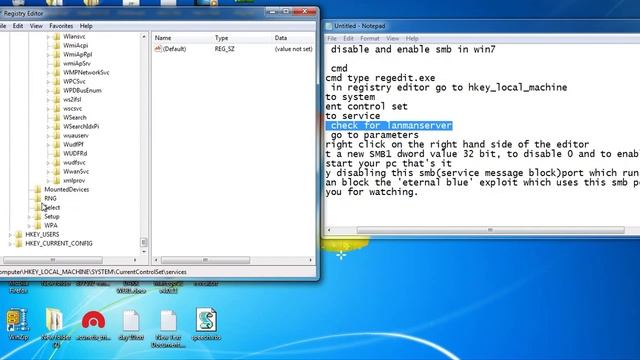The image size is (640, 360).
Task: Click the Wlansvc folder icon
Action: [57, 36]
